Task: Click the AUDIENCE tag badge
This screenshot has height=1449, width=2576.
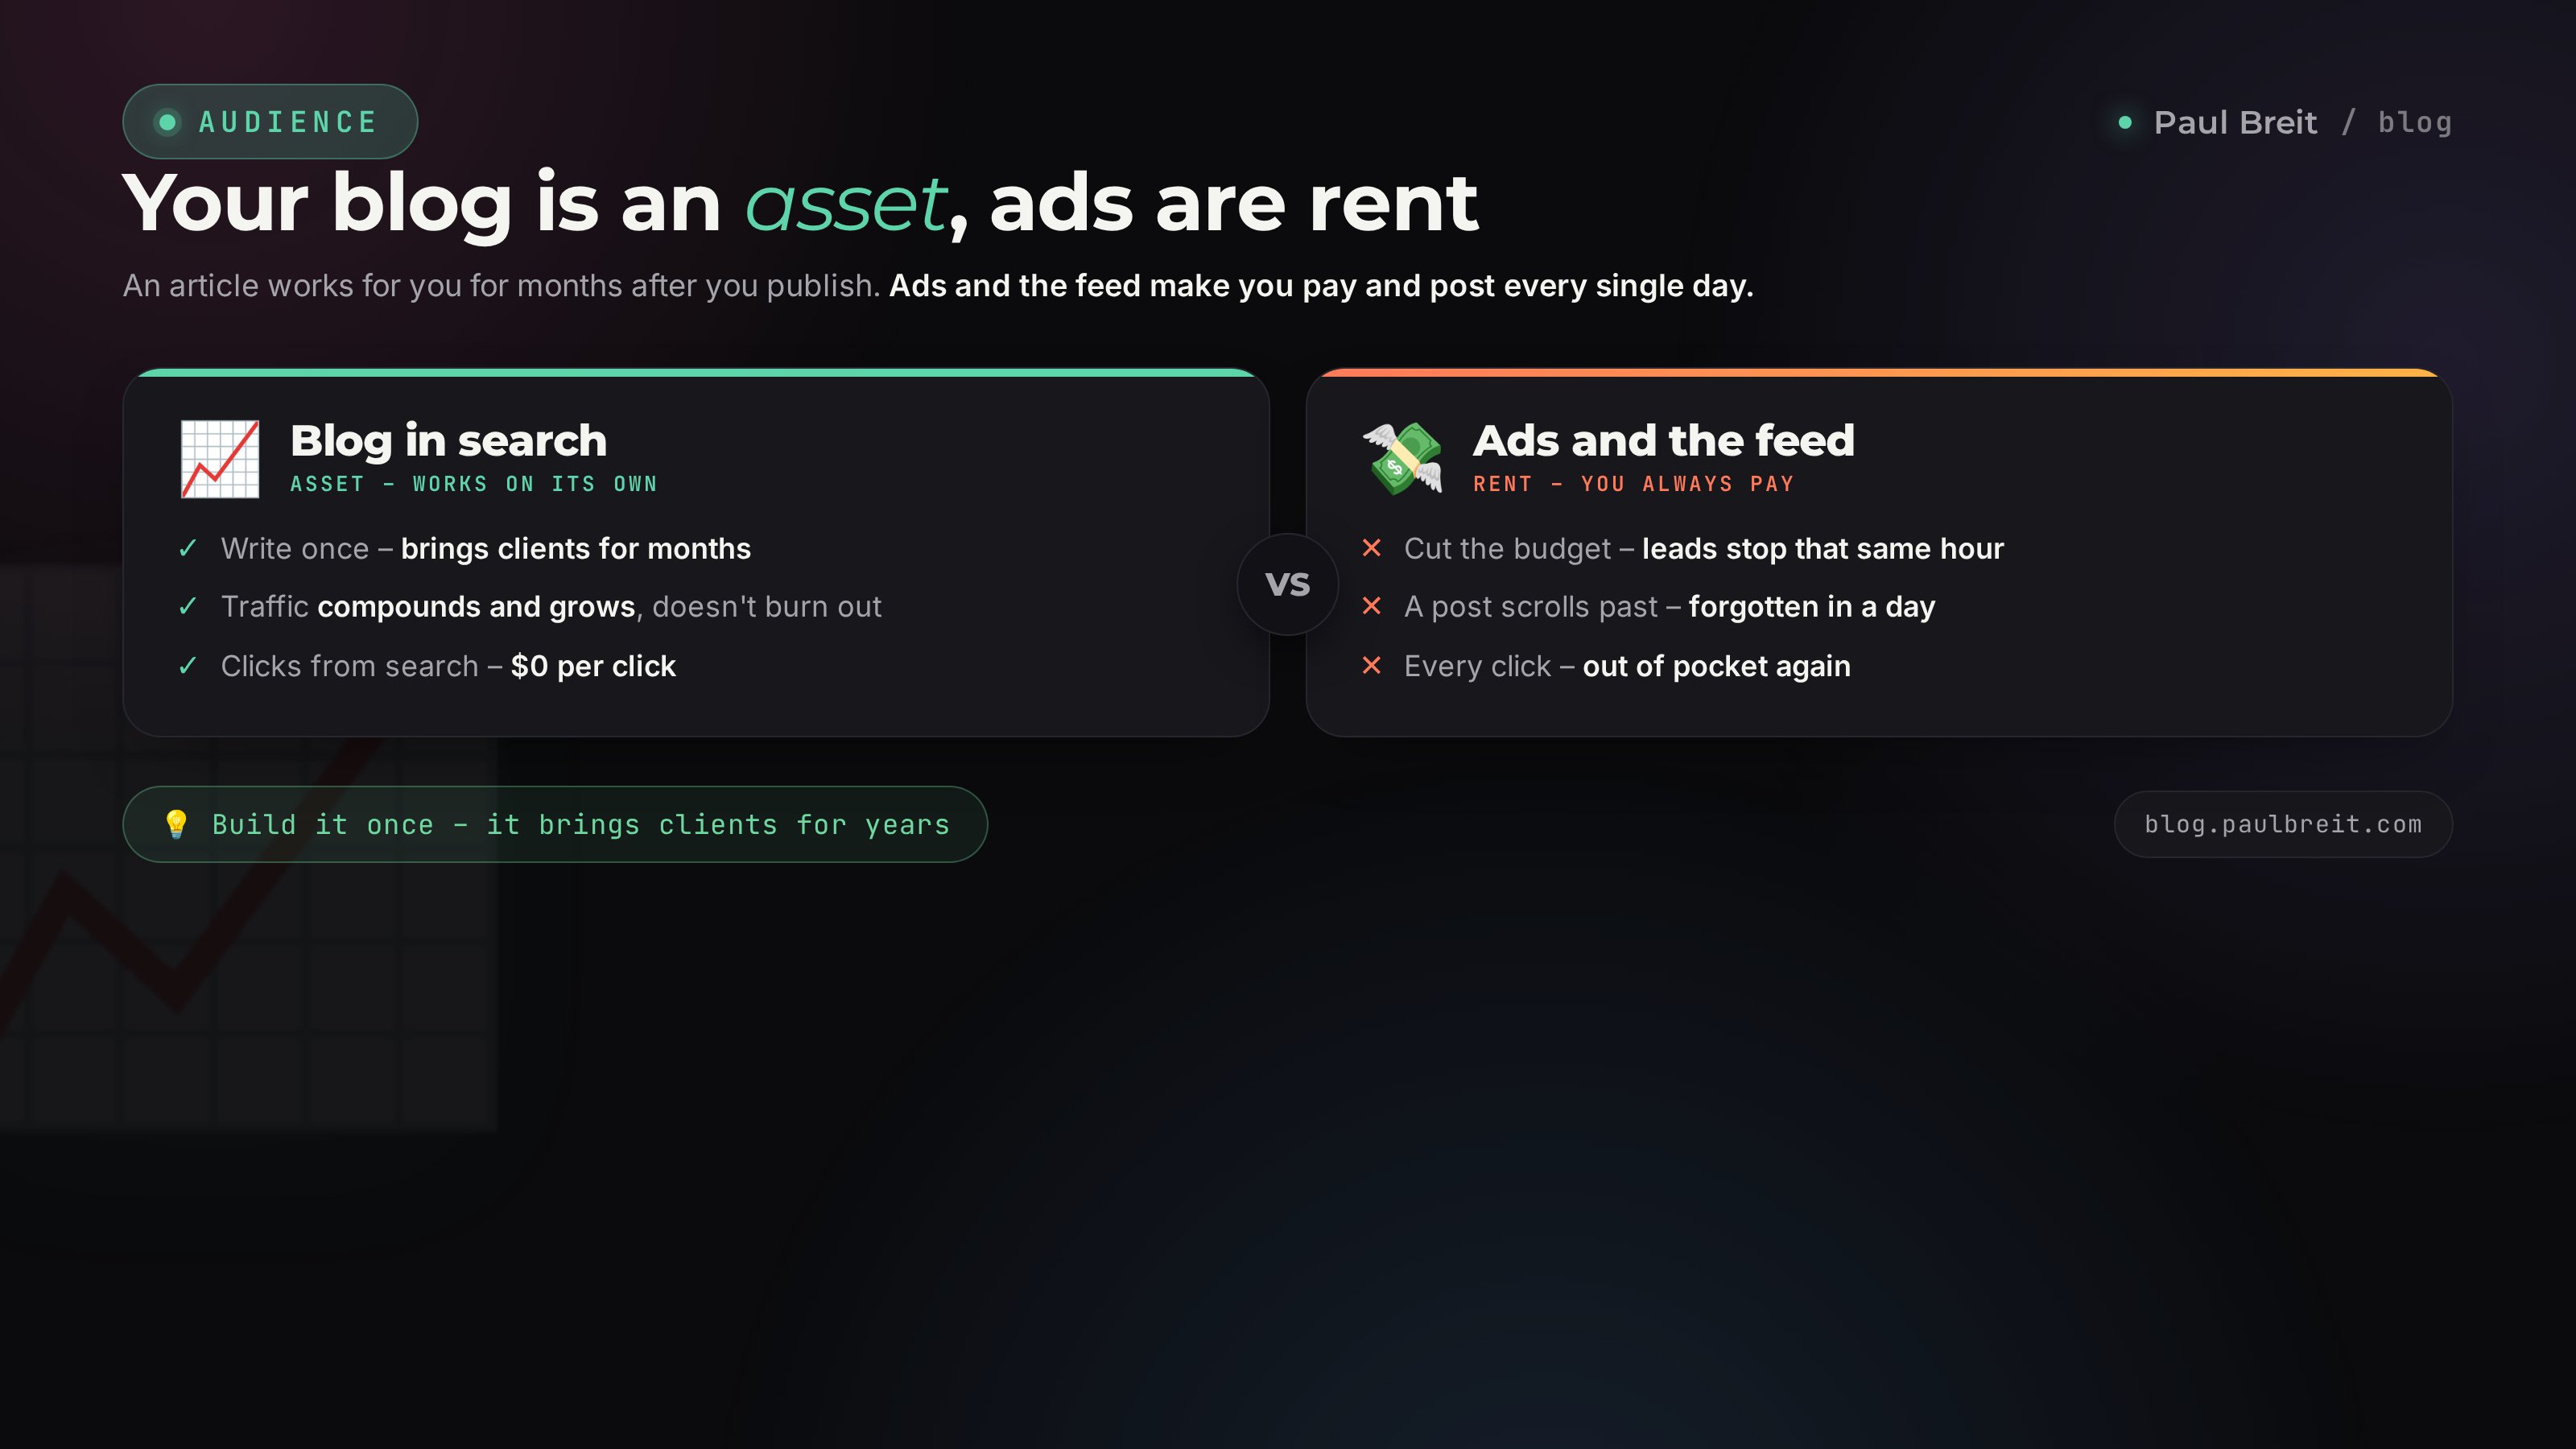Action: (x=270, y=122)
